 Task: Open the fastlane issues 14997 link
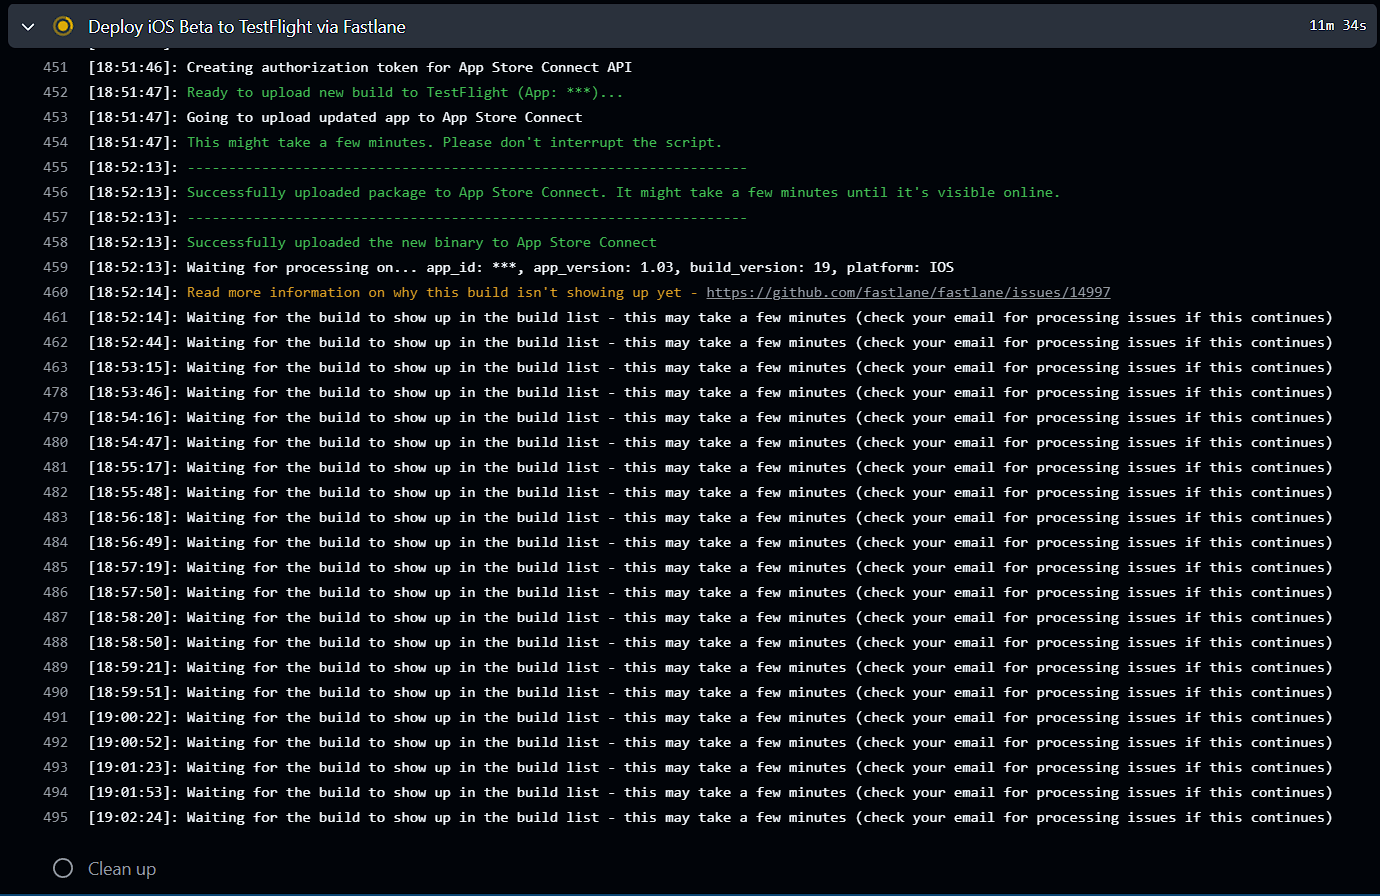908,292
